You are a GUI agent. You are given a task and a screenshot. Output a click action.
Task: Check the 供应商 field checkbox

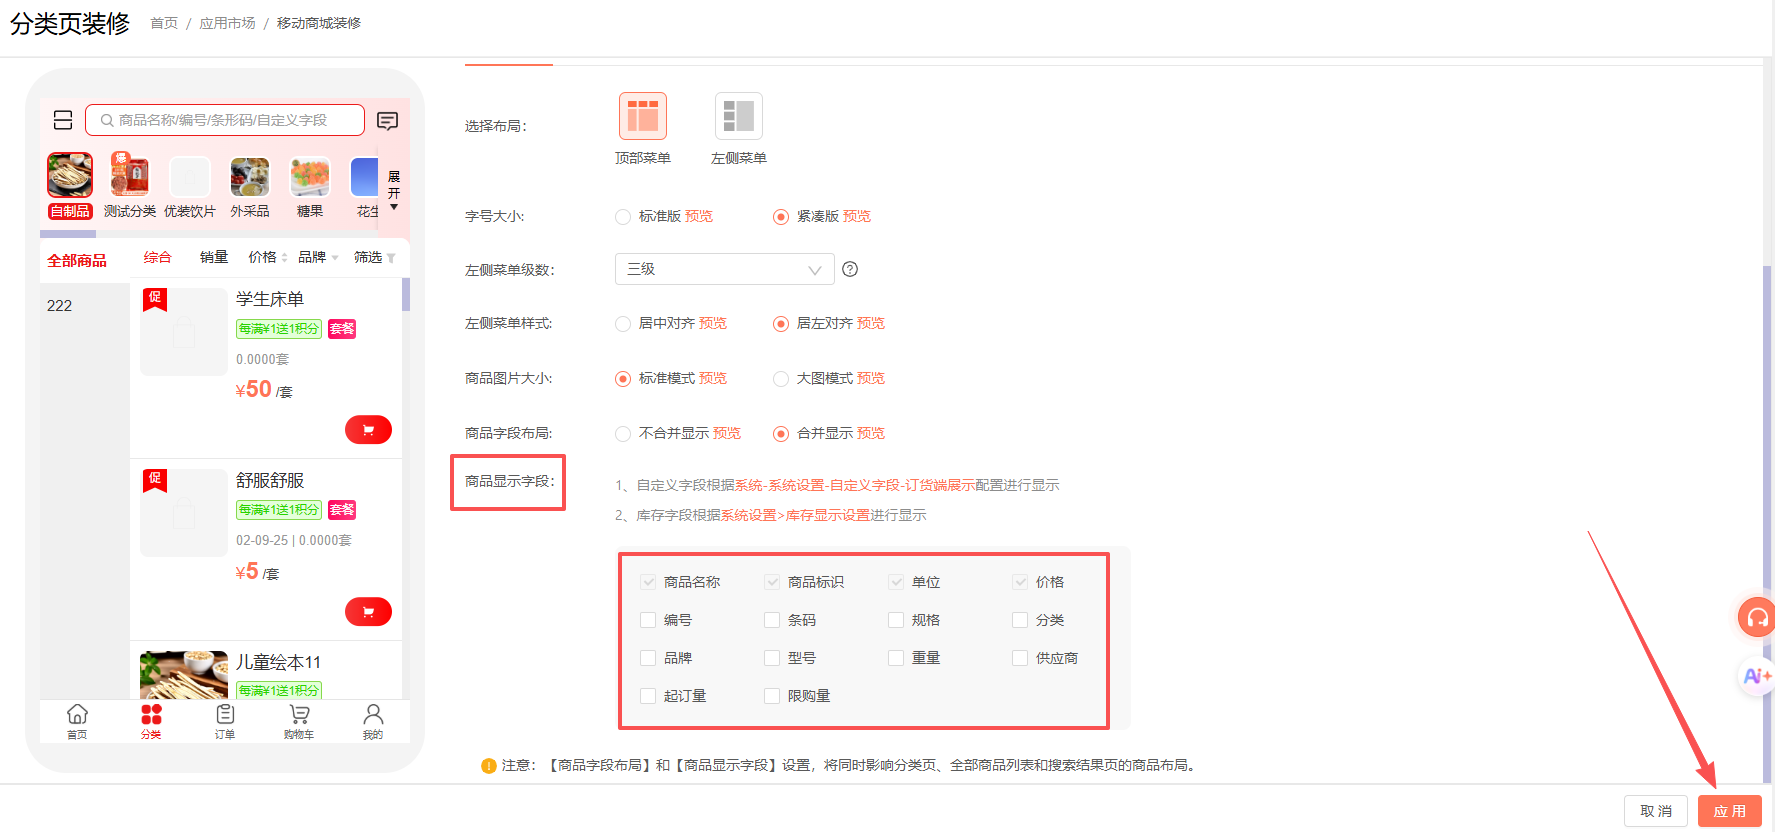[x=1020, y=658]
